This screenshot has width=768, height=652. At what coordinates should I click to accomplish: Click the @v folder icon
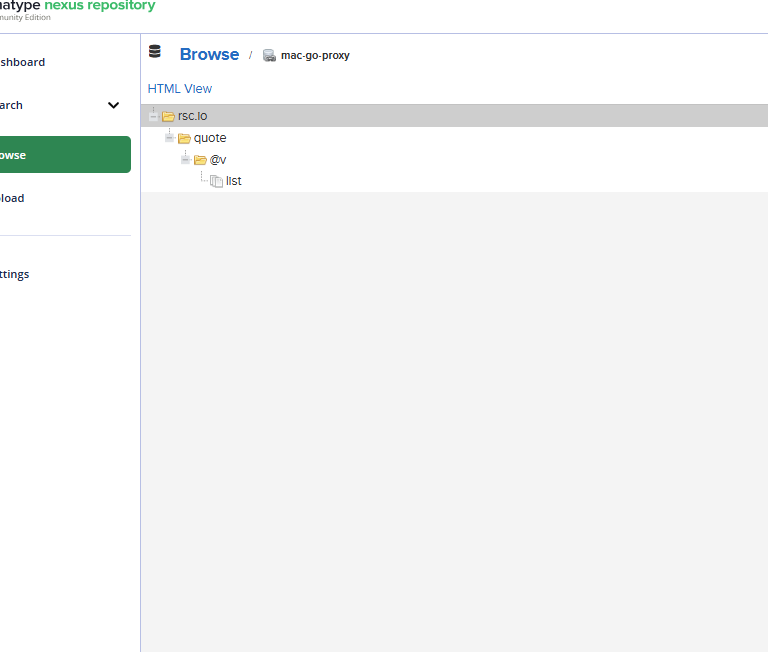(x=200, y=160)
